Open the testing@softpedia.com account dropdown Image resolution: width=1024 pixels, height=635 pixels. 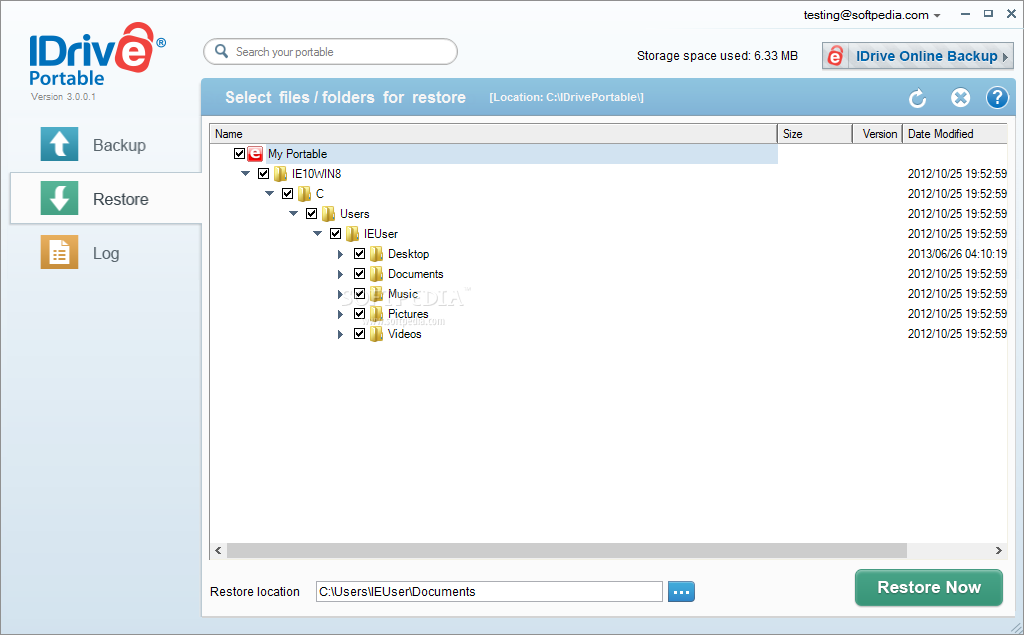(x=872, y=14)
